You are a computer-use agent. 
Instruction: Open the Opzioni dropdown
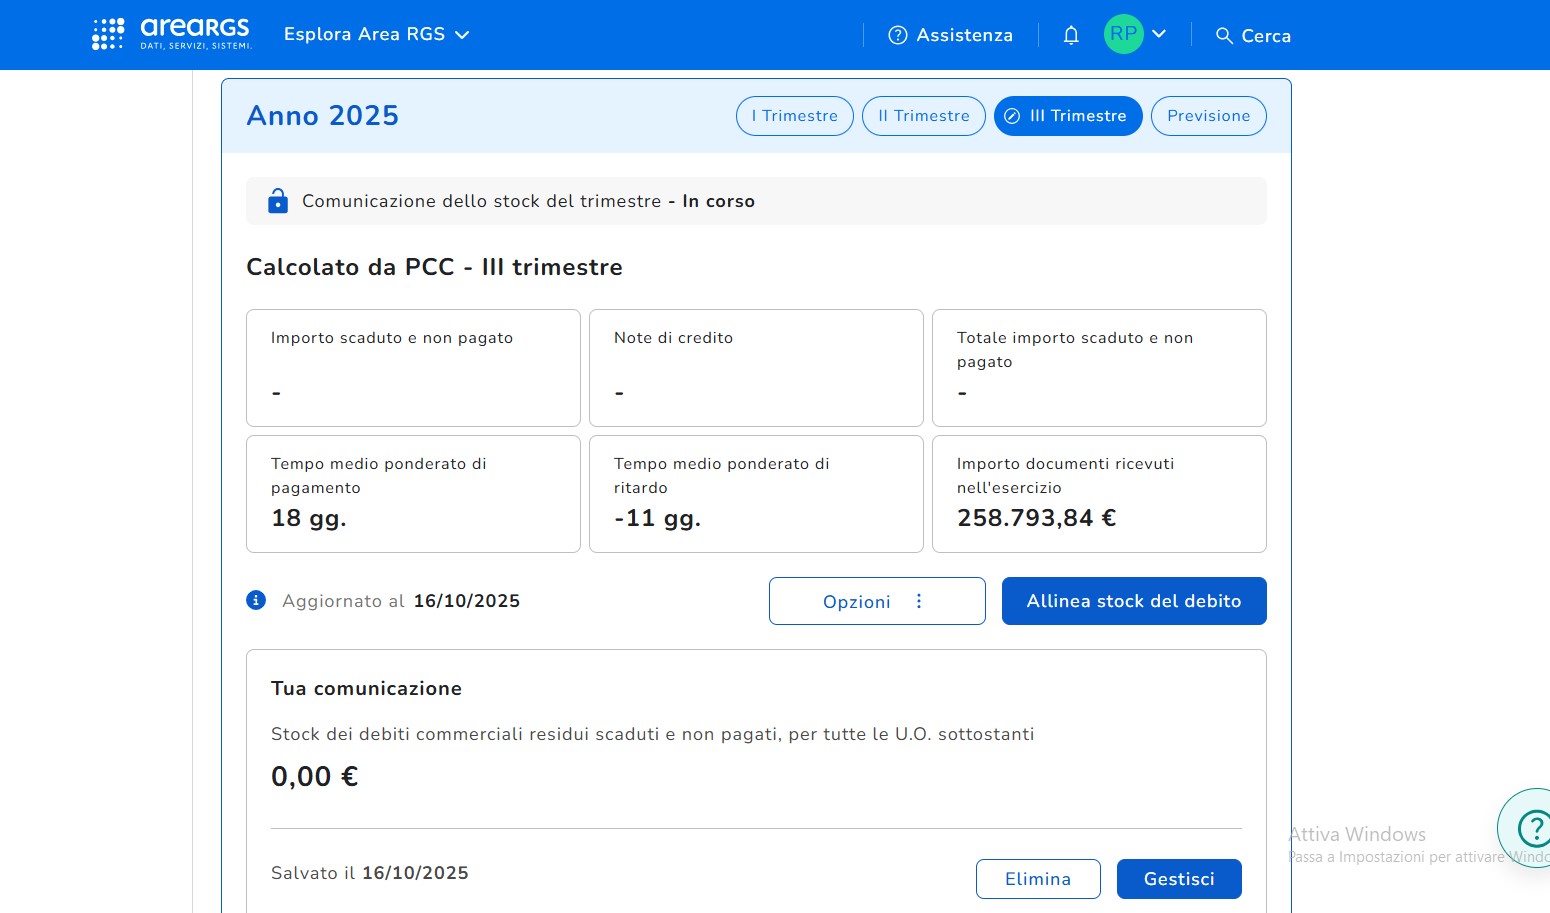tap(876, 601)
